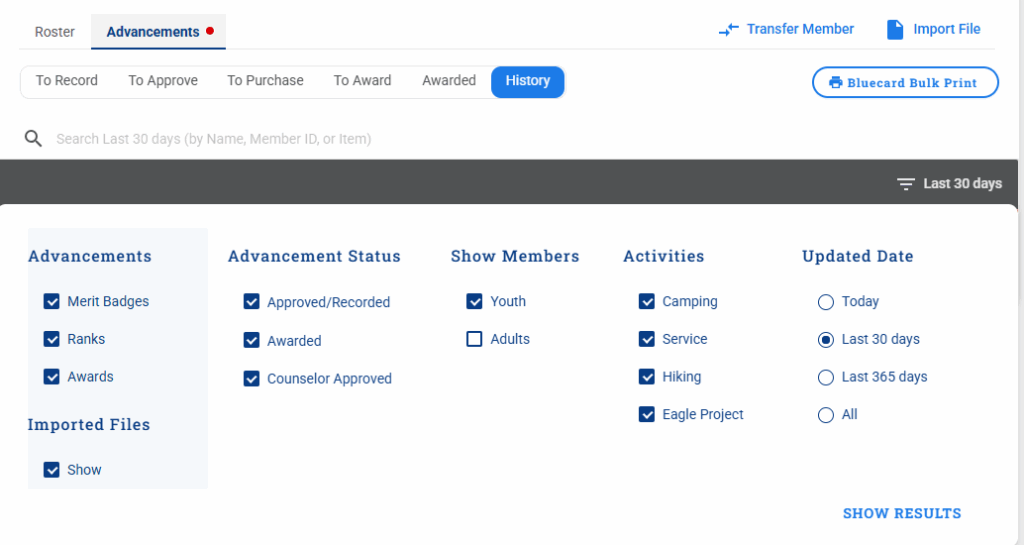Uncheck the Counselor Approved checkbox

(252, 379)
